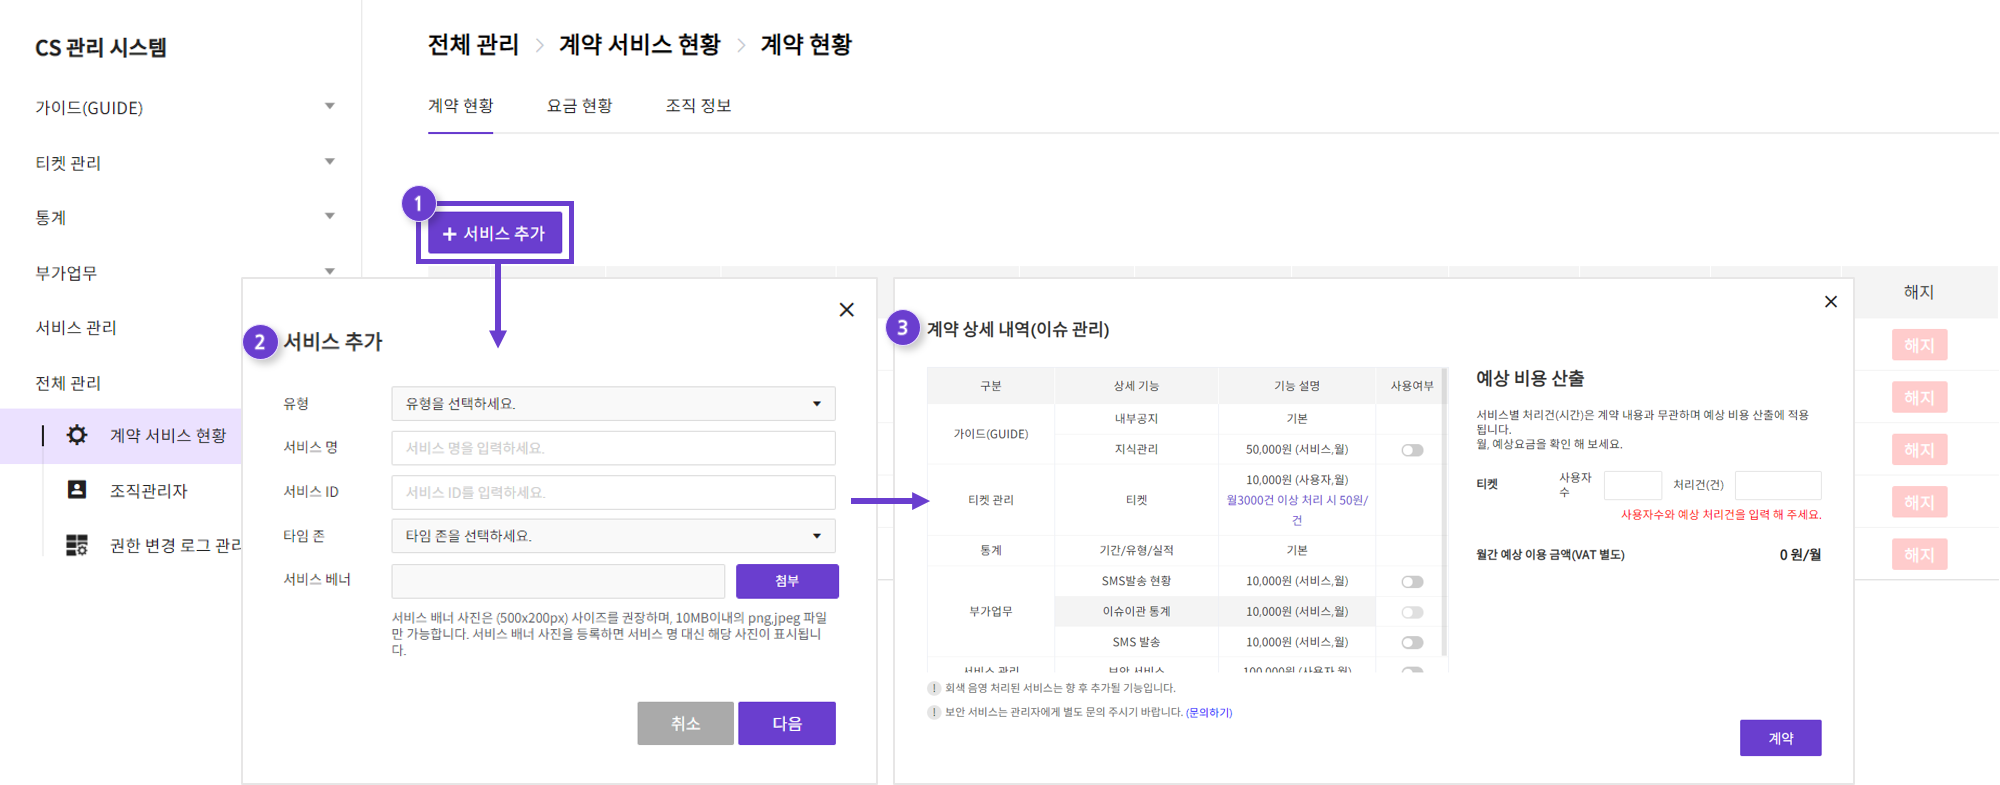Enable the SMS발송 현황 switch
The image size is (2000, 785).
(x=1411, y=582)
